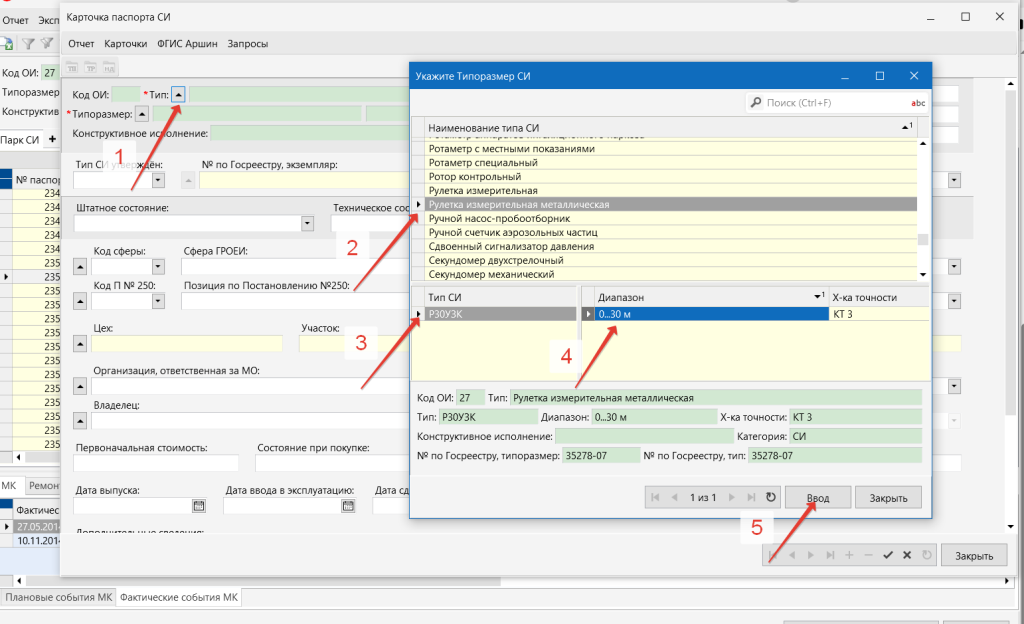Screen dimensions: 1024x624
Task: Select the row Ротор контрольный
Action: 671,177
